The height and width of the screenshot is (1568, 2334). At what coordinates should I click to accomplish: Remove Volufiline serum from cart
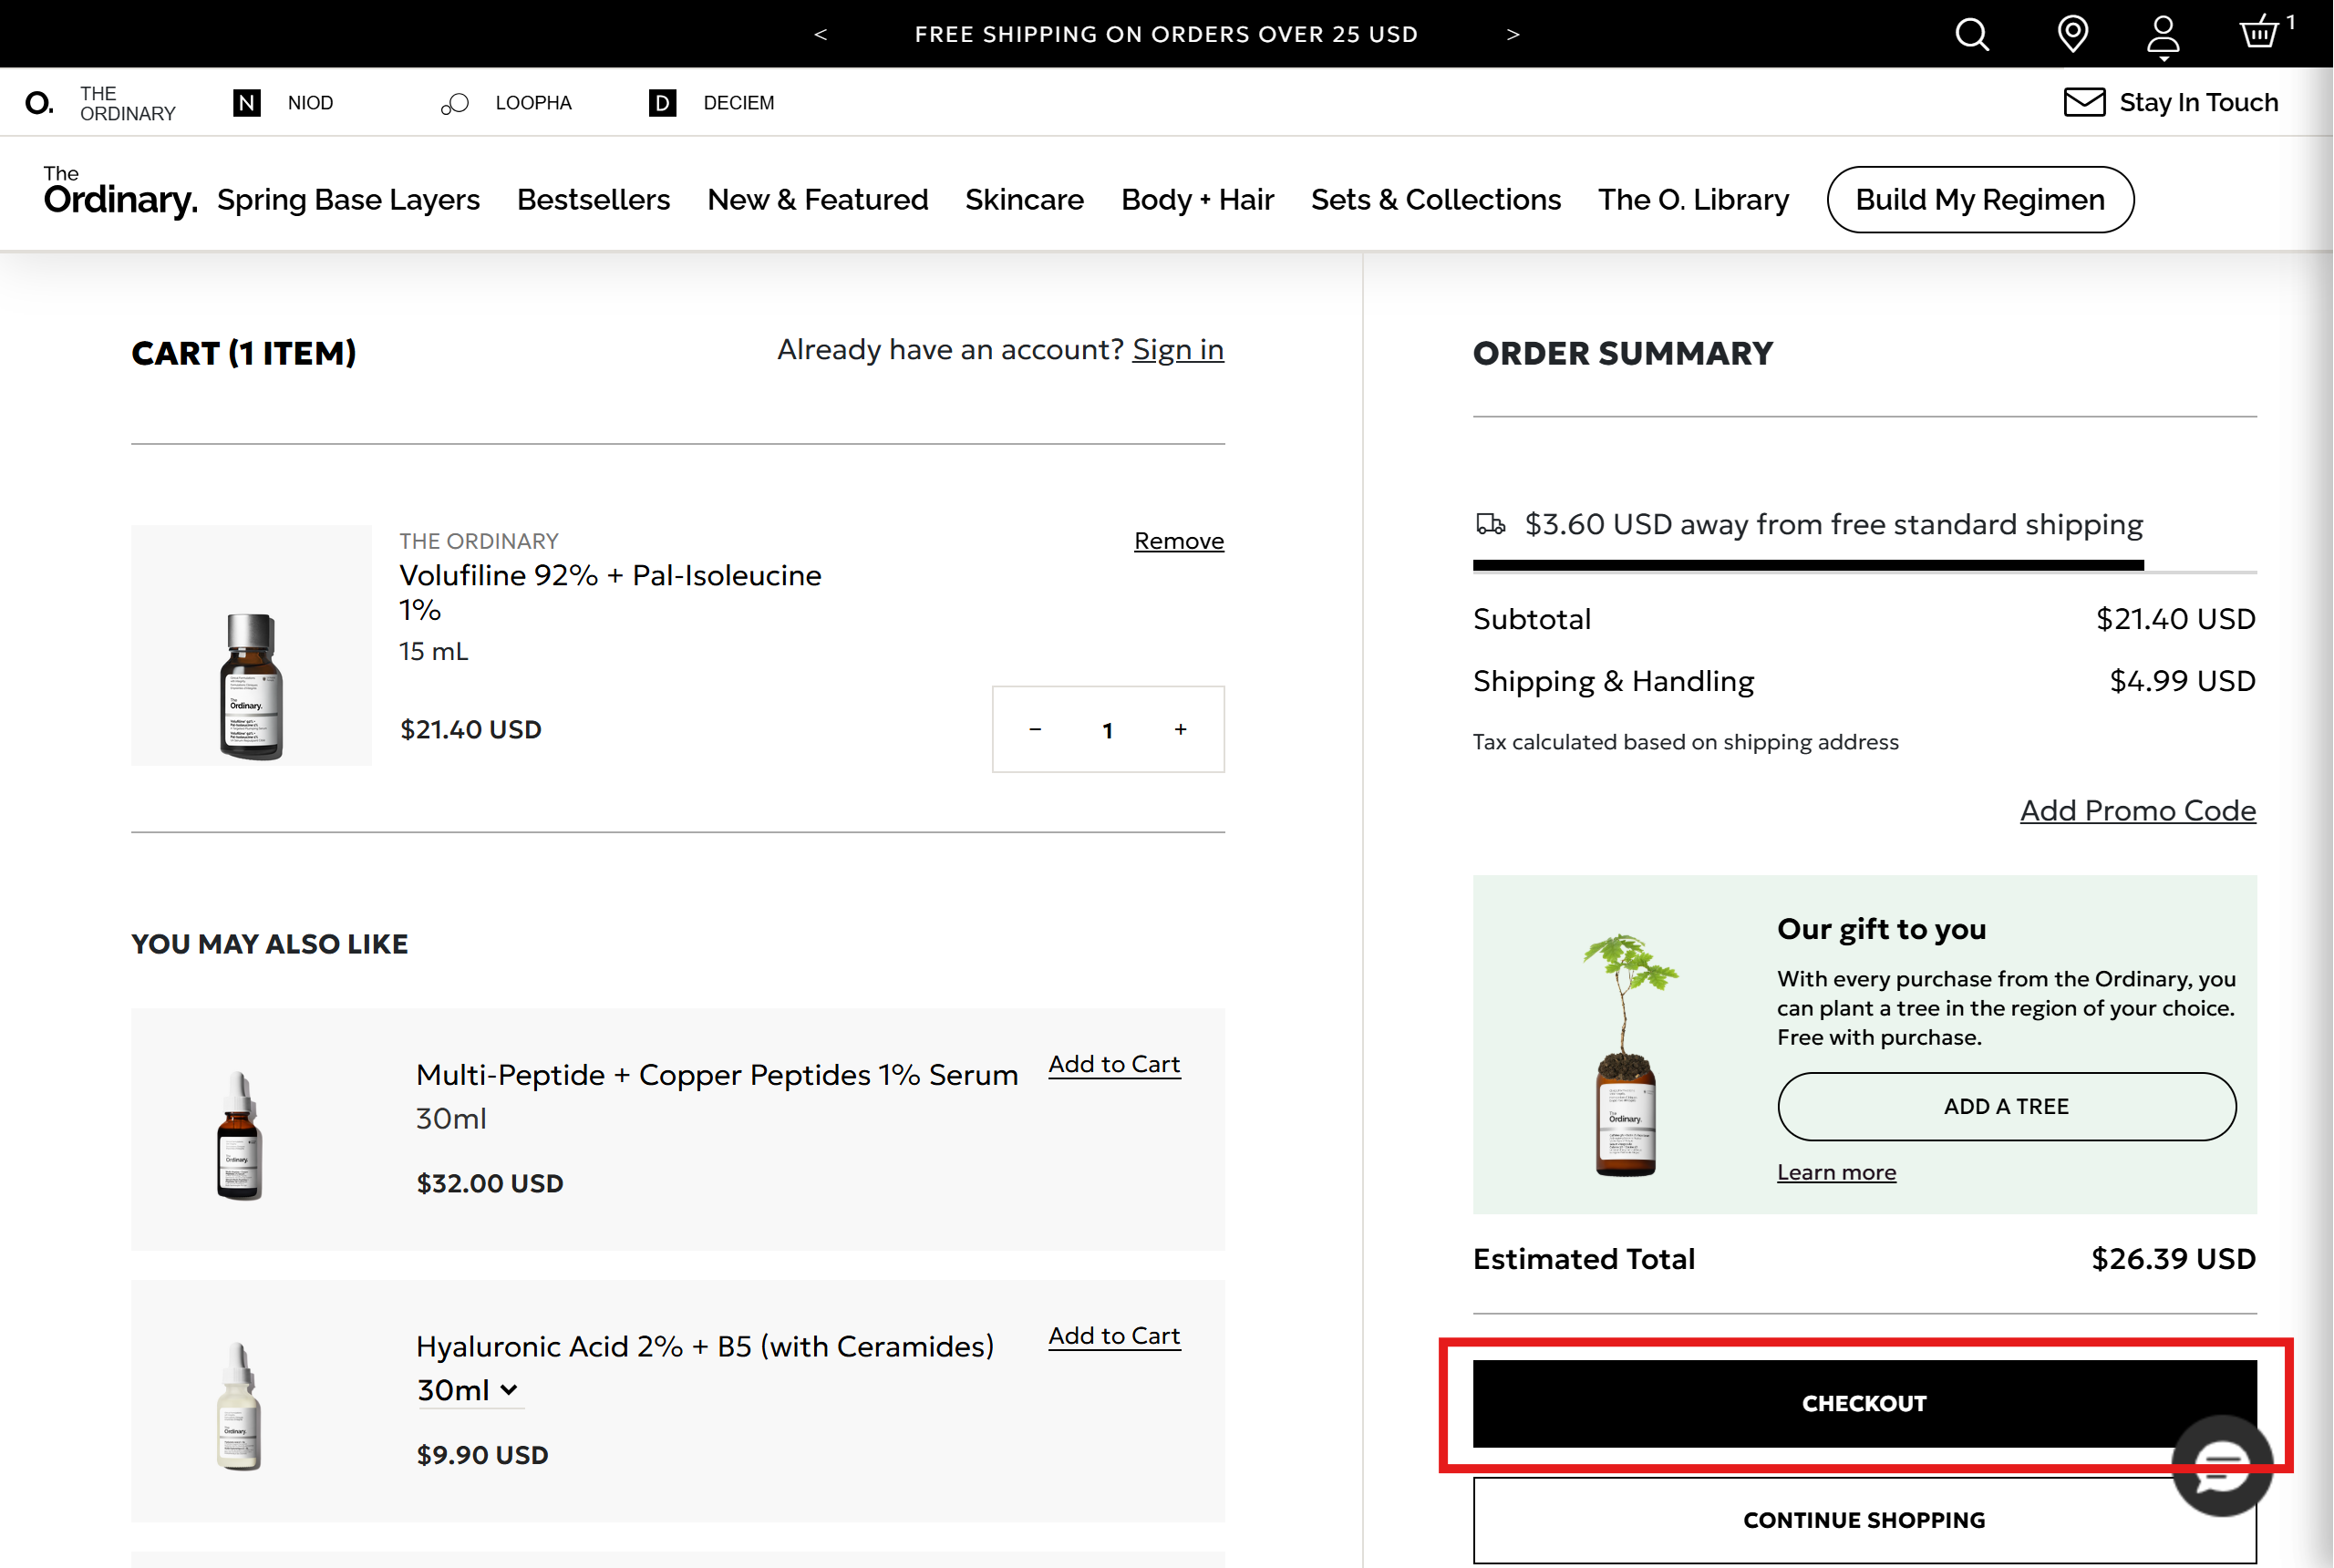tap(1178, 540)
